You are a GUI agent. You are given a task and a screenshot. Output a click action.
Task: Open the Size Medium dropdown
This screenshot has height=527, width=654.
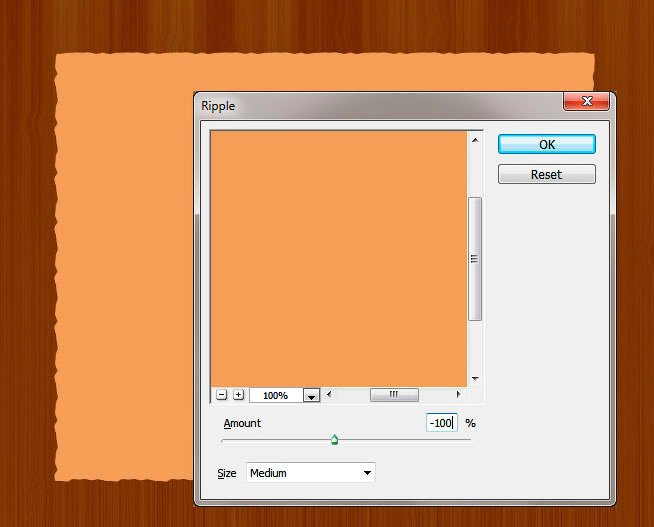click(x=311, y=473)
